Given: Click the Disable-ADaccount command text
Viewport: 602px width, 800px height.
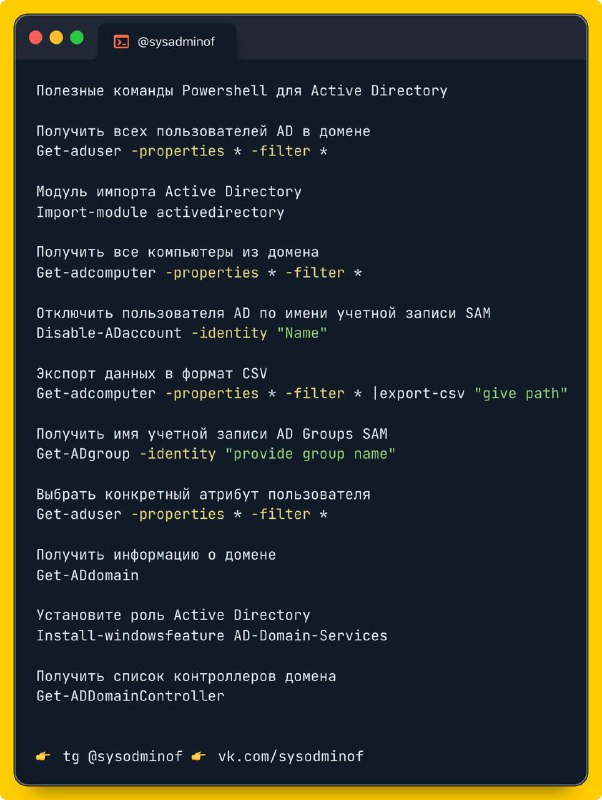Looking at the screenshot, I should point(109,333).
